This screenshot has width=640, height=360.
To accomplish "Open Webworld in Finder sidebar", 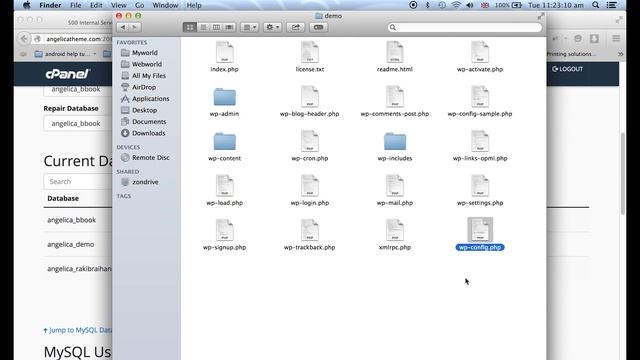I will 146,64.
